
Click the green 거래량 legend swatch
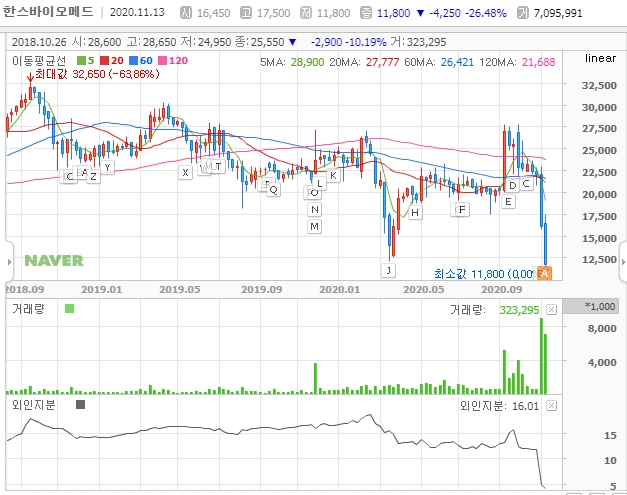(x=70, y=309)
